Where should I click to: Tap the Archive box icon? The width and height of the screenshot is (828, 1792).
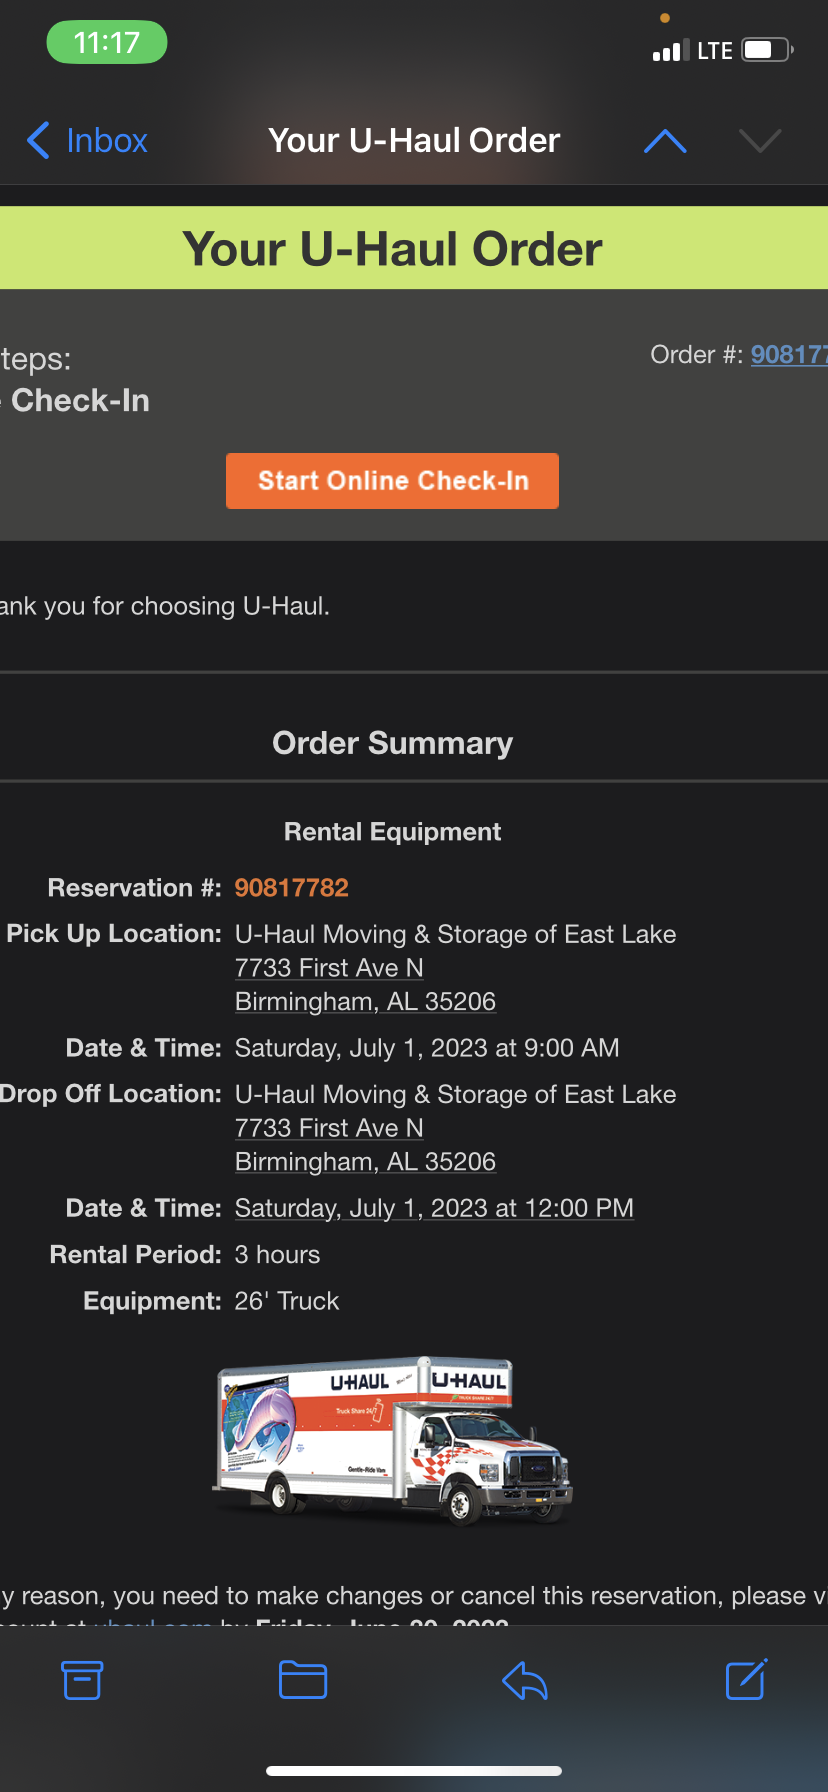pos(82,1680)
